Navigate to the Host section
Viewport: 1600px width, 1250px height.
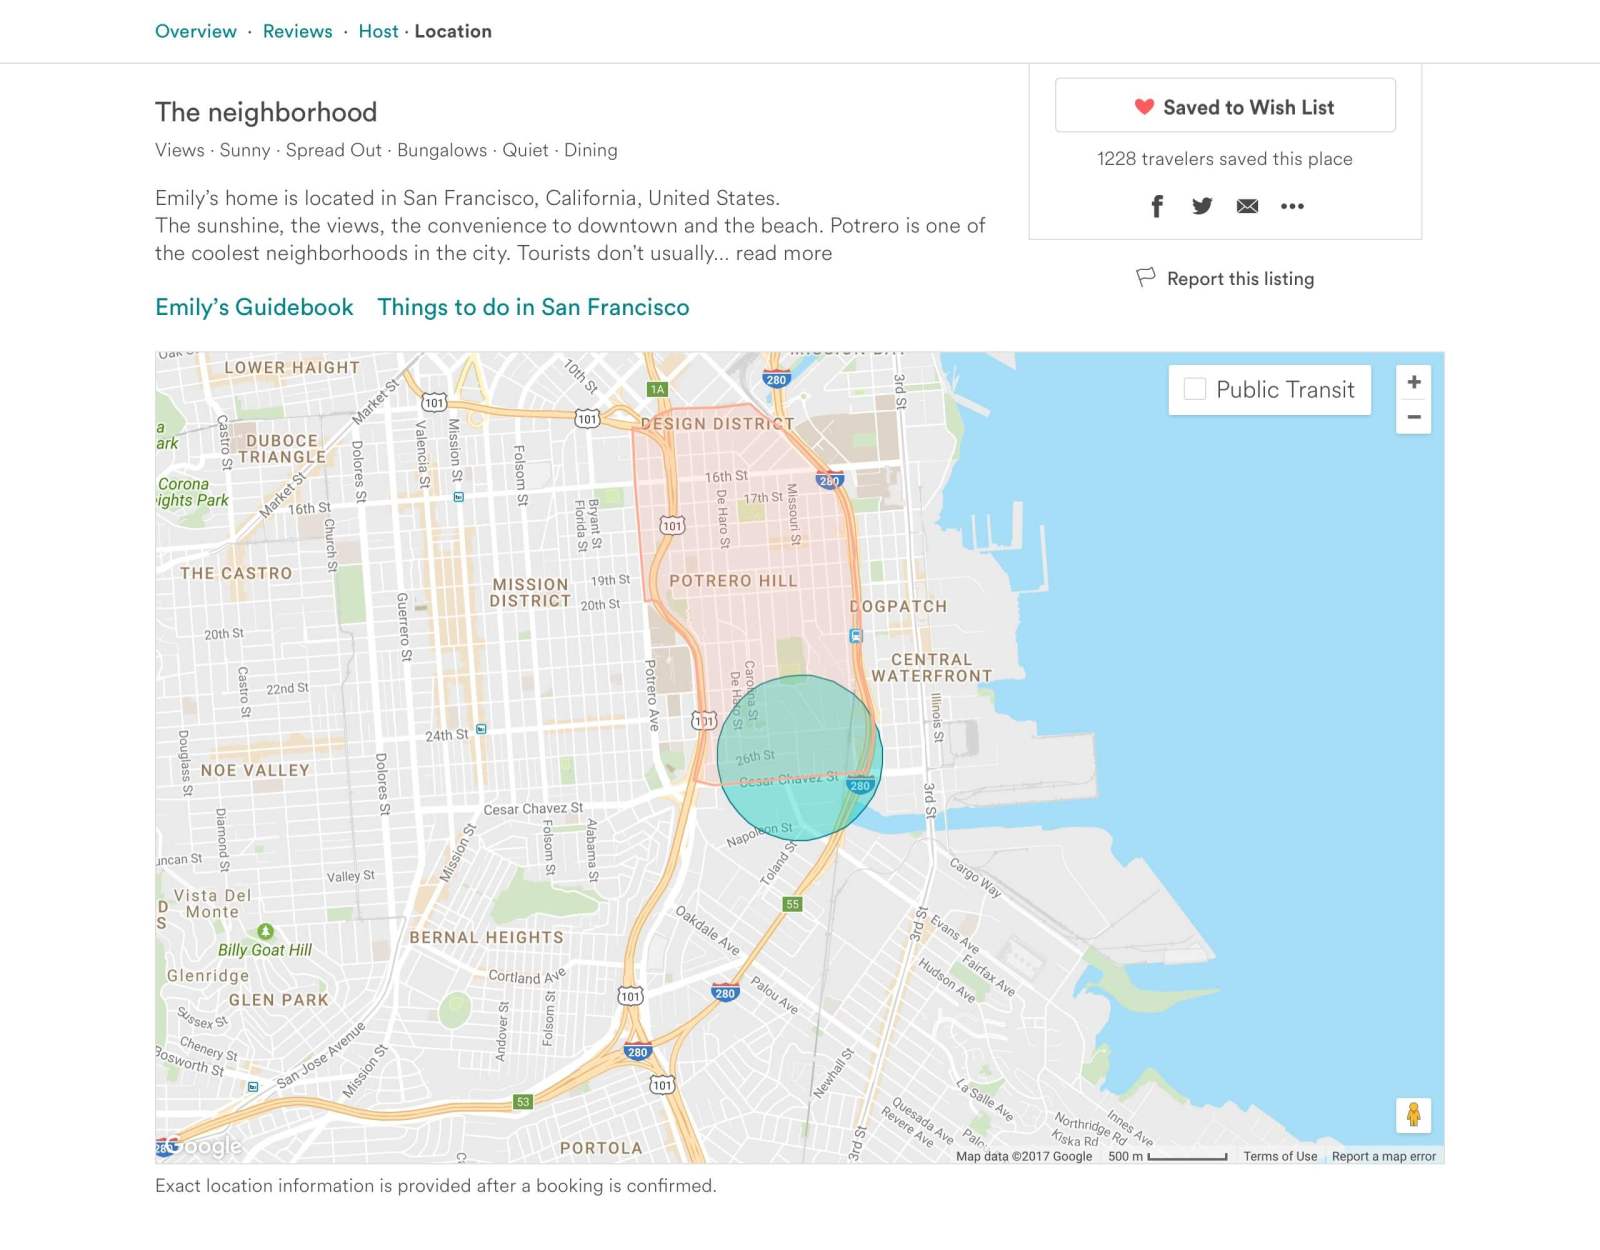pos(379,31)
